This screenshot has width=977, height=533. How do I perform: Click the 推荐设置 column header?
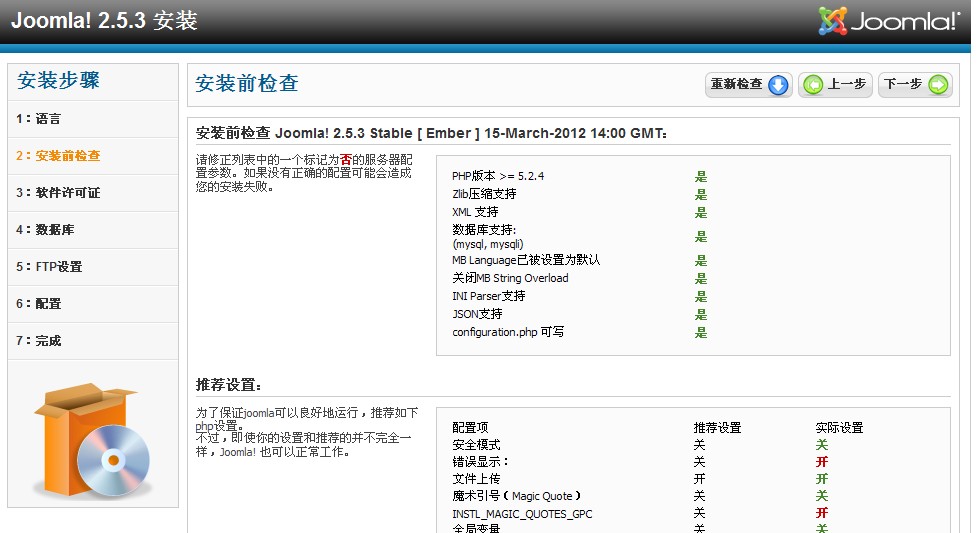[x=718, y=428]
